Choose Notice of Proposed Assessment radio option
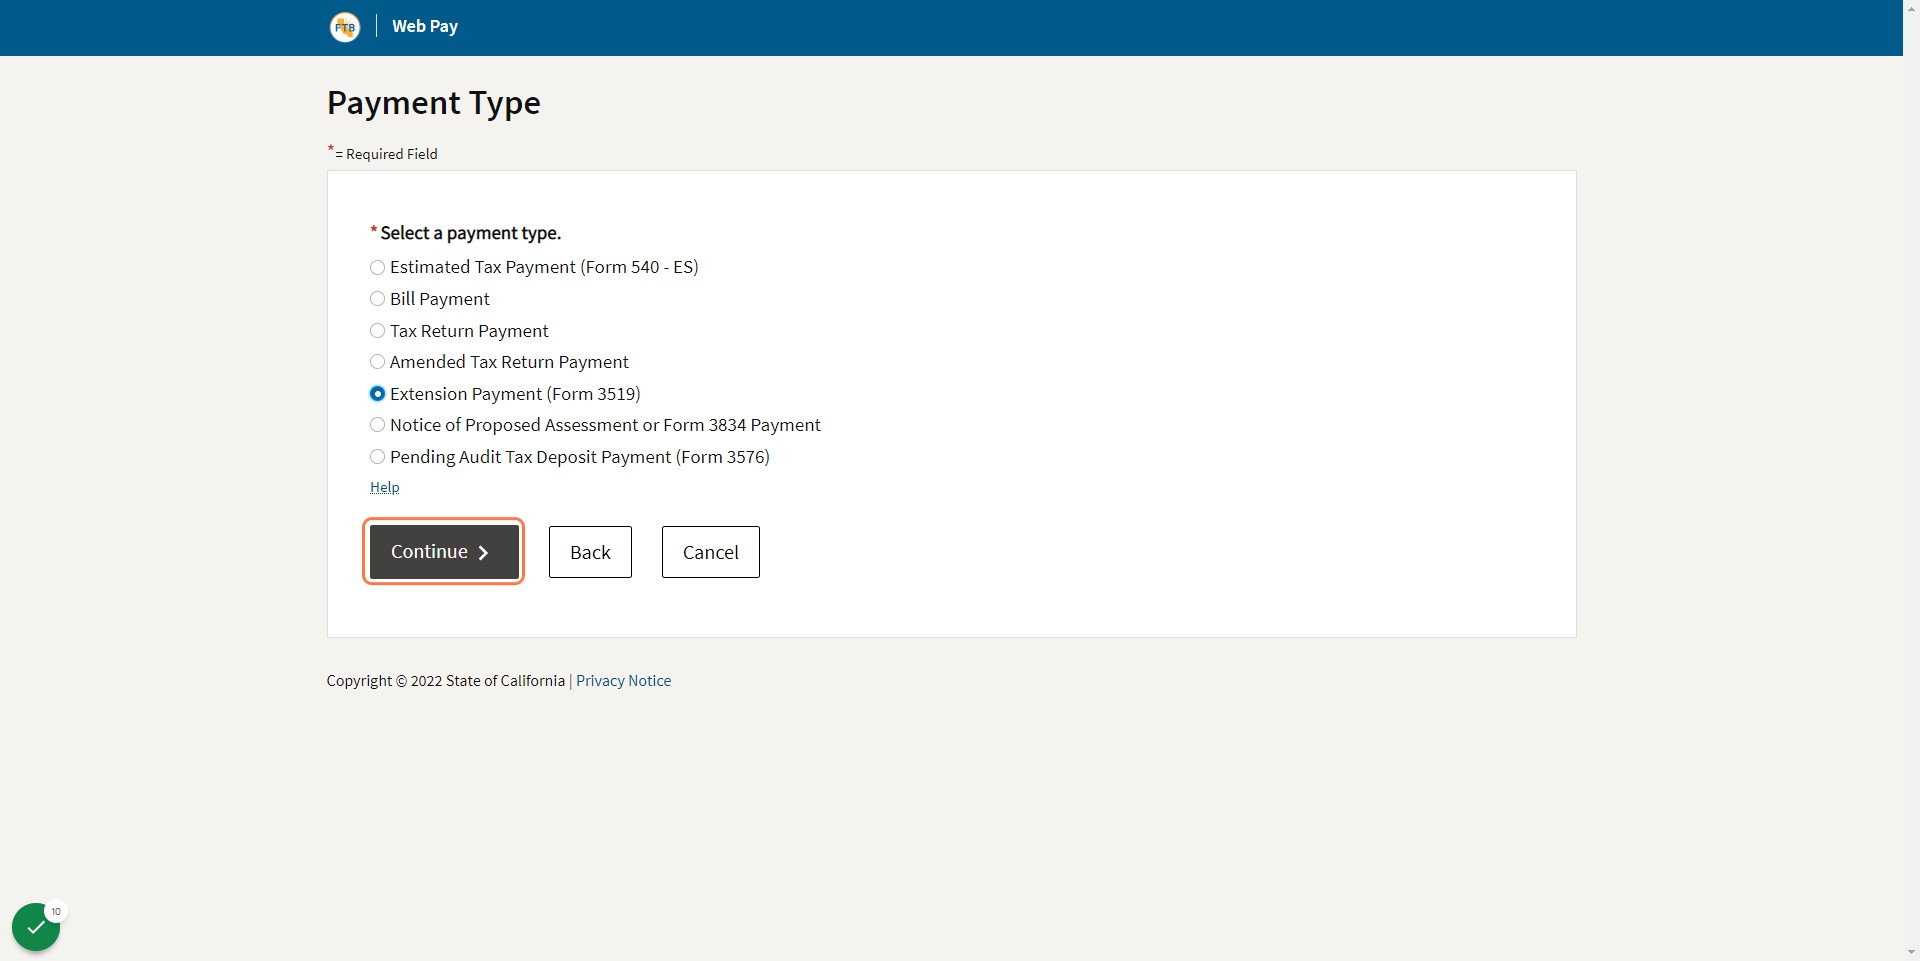This screenshot has width=1920, height=961. click(x=377, y=425)
